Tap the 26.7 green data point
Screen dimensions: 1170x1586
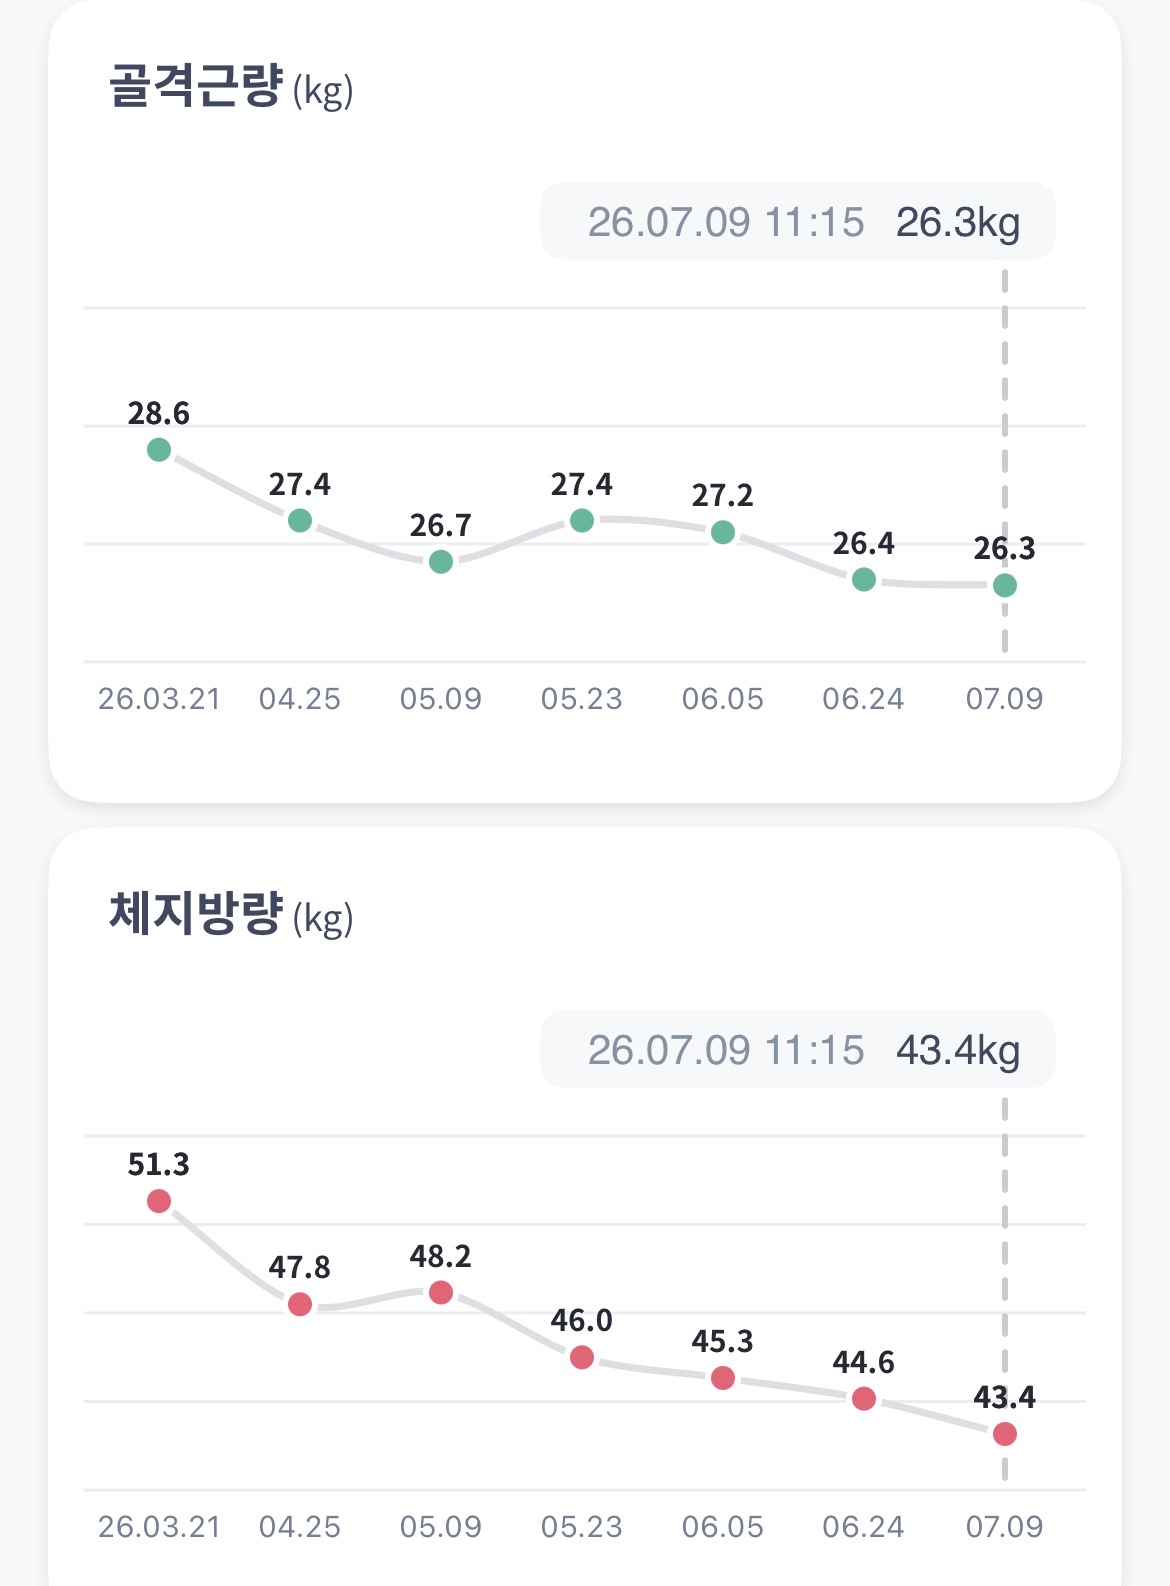coord(441,562)
